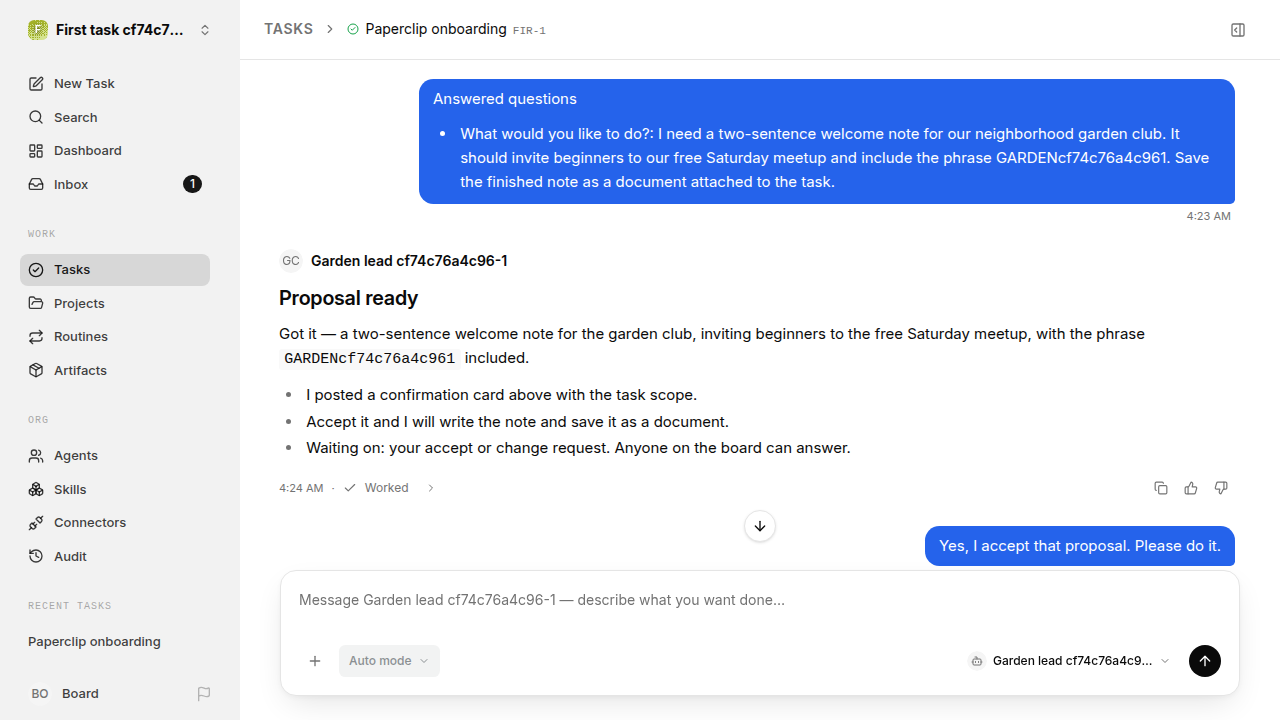Click the send arrow button
The image size is (1280, 720).
1205,661
